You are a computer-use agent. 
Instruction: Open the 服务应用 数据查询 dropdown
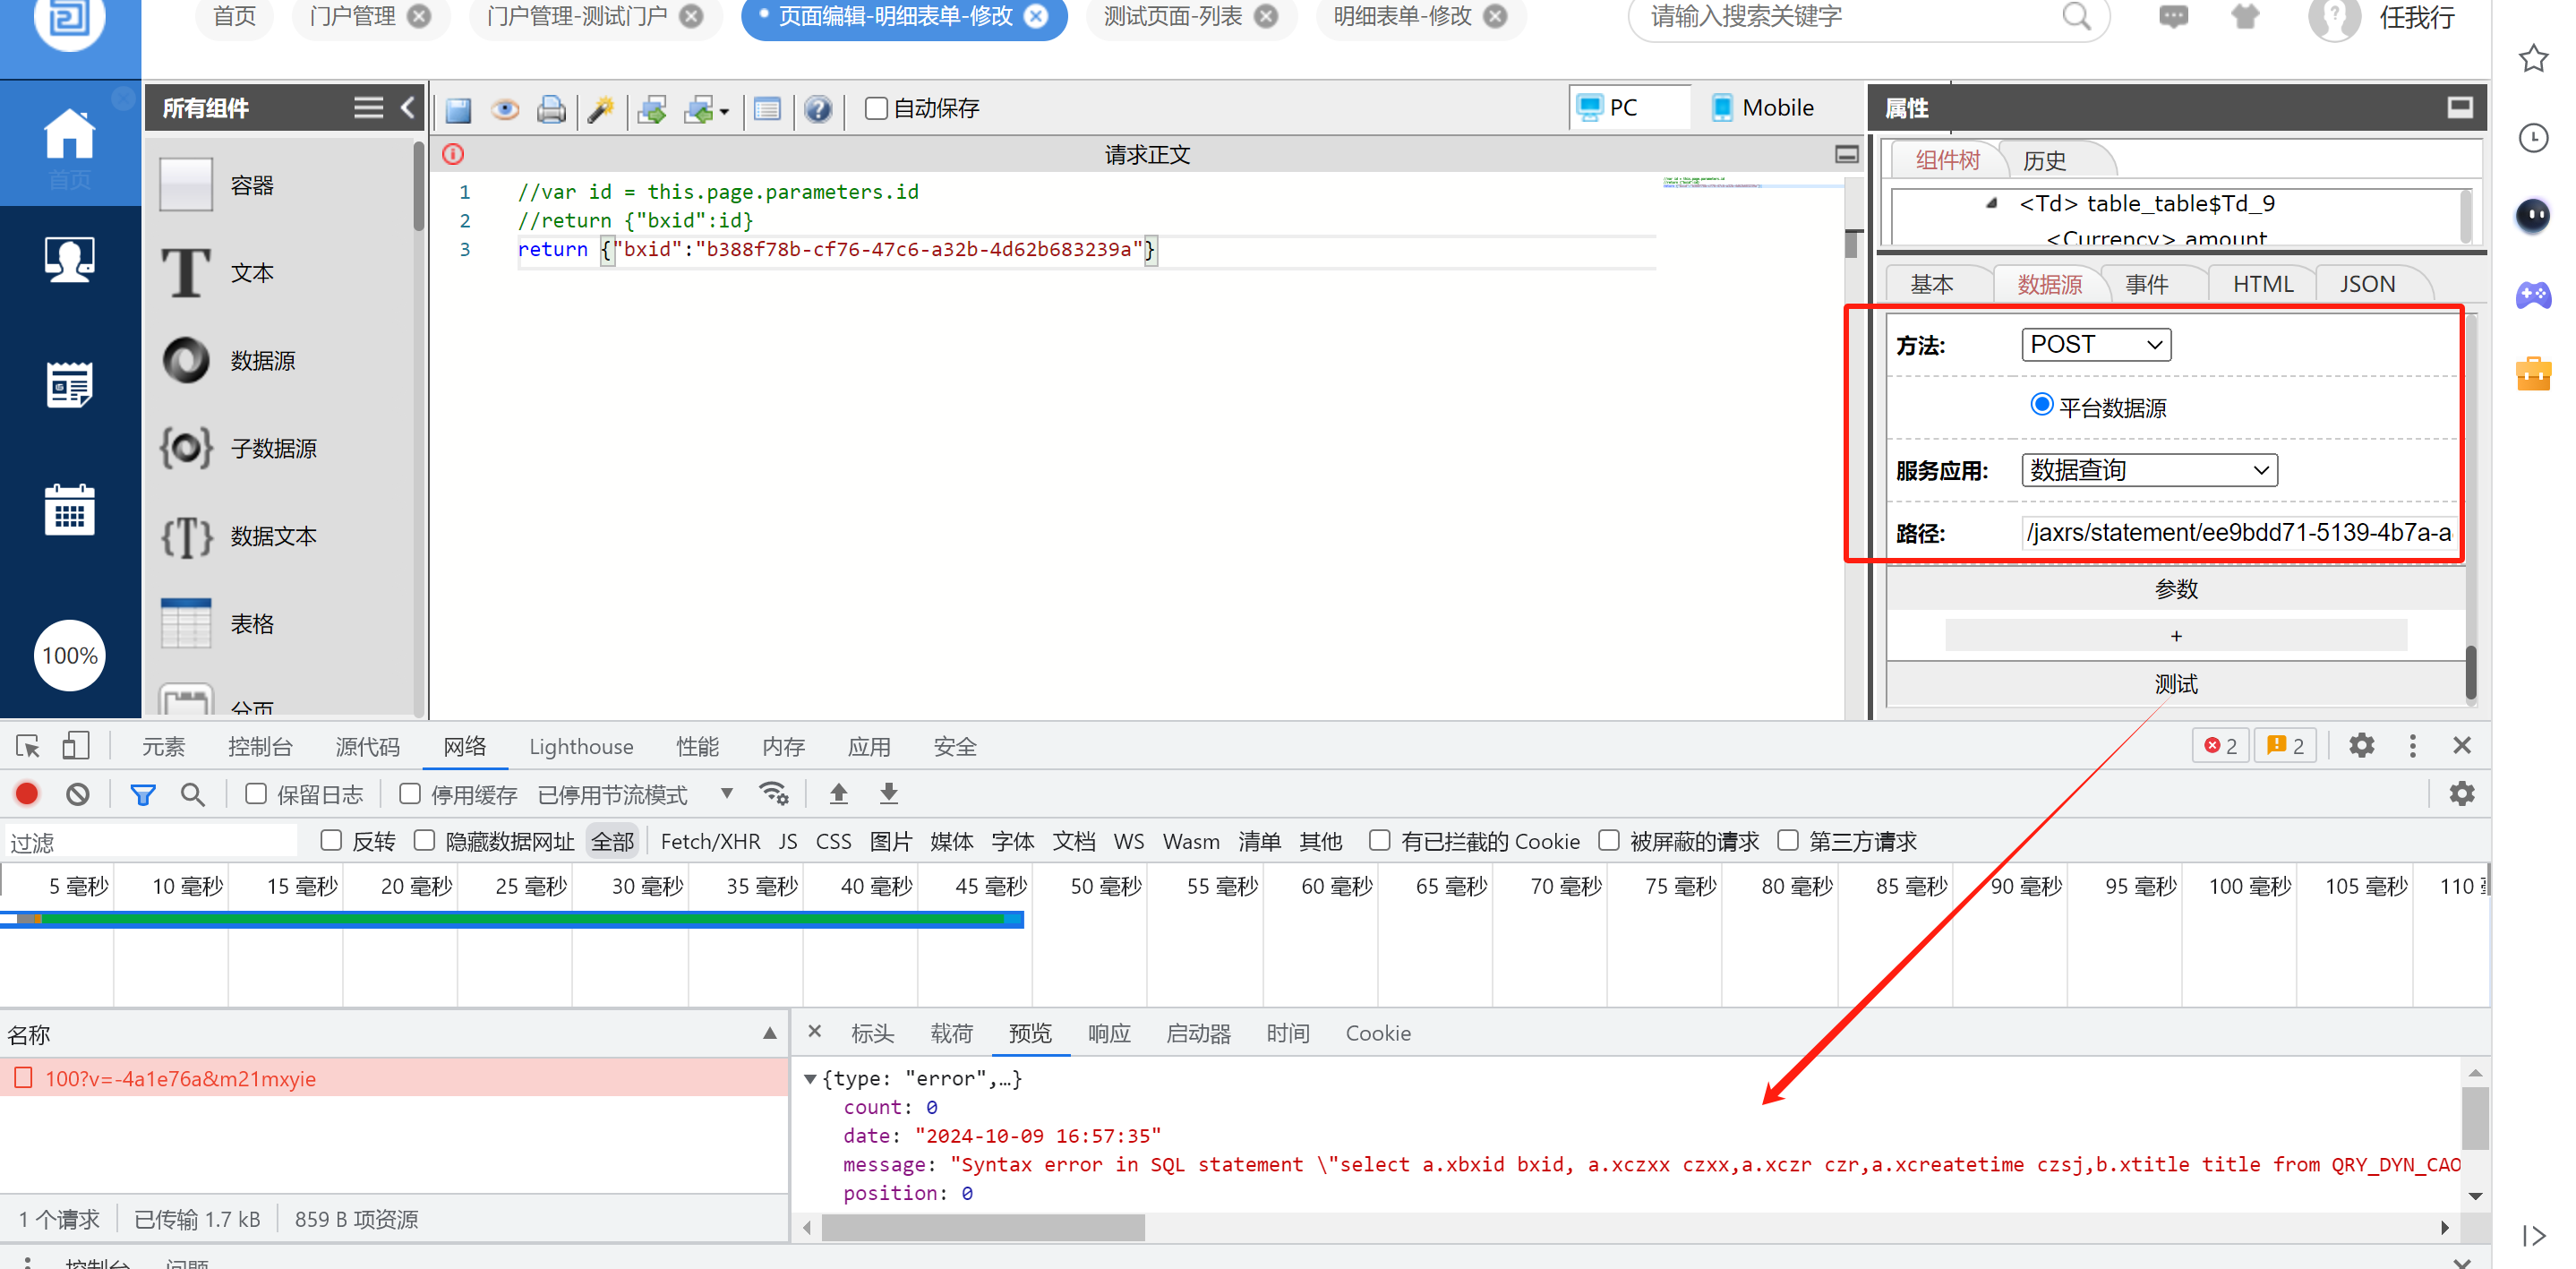click(x=2149, y=470)
